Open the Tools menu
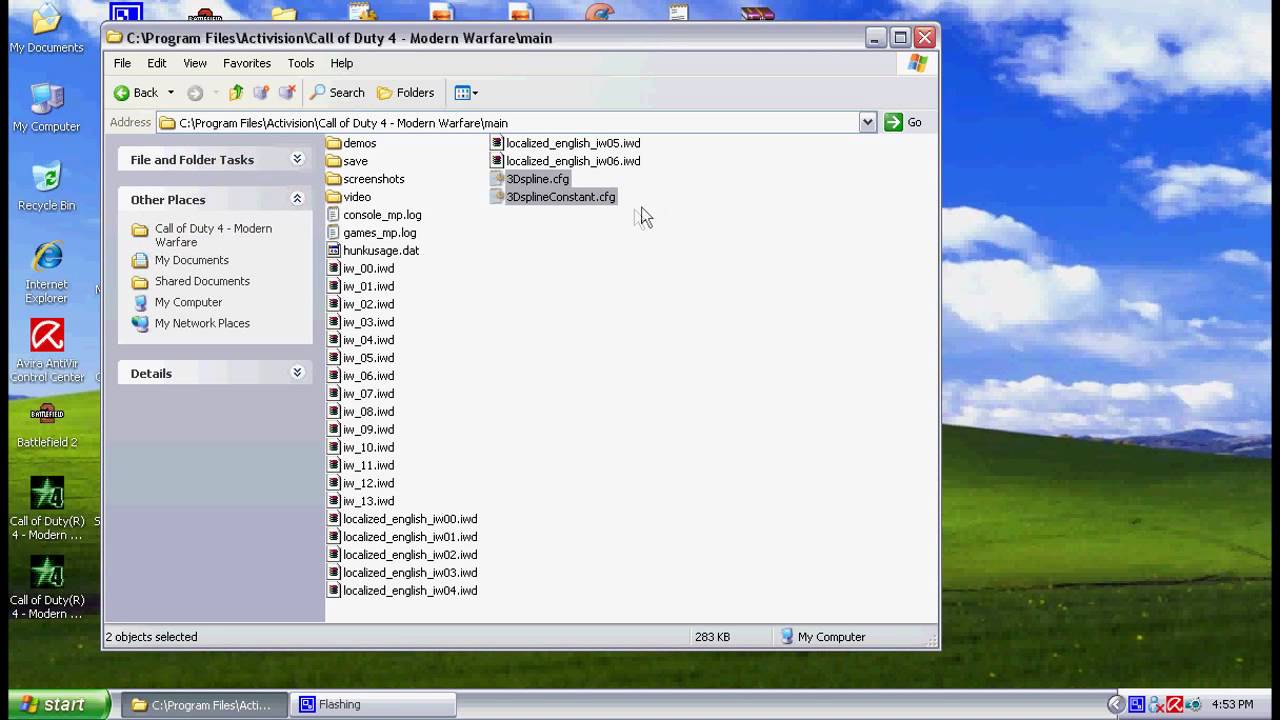This screenshot has width=1280, height=720. tap(301, 63)
